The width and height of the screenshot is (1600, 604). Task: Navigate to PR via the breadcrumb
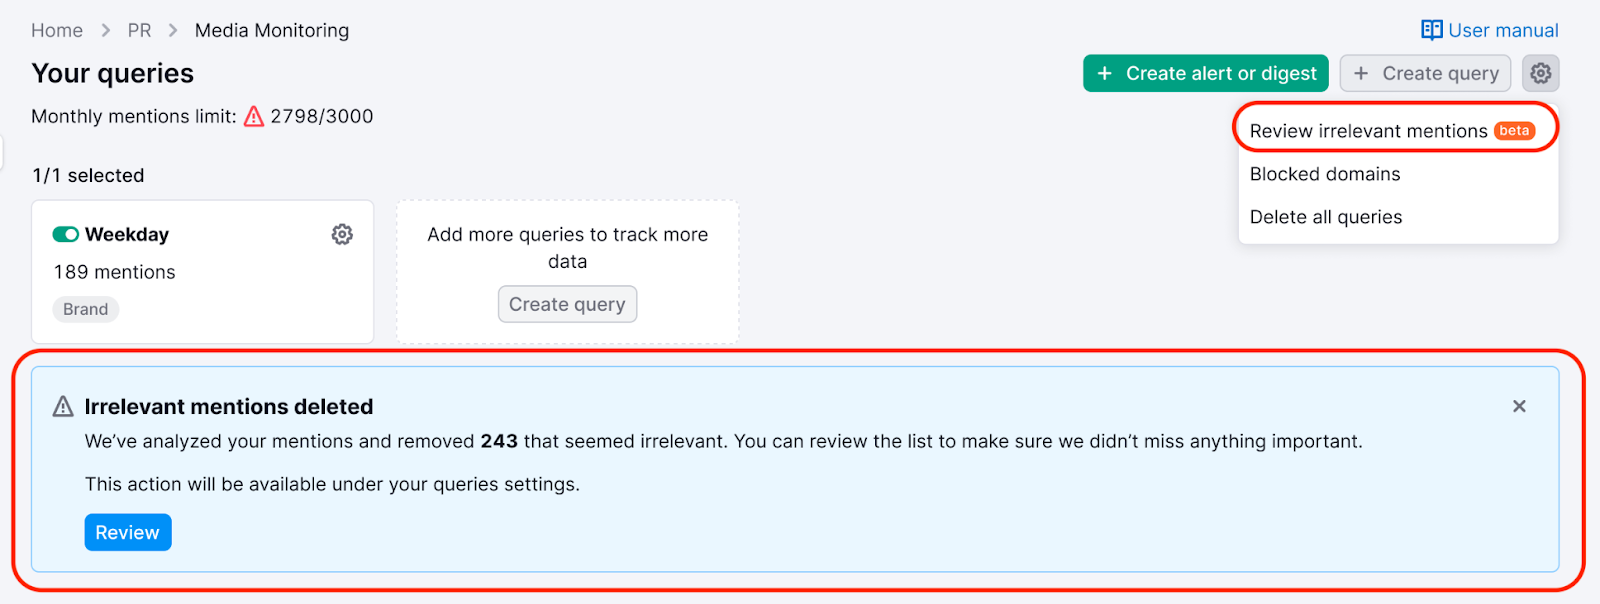(x=139, y=30)
